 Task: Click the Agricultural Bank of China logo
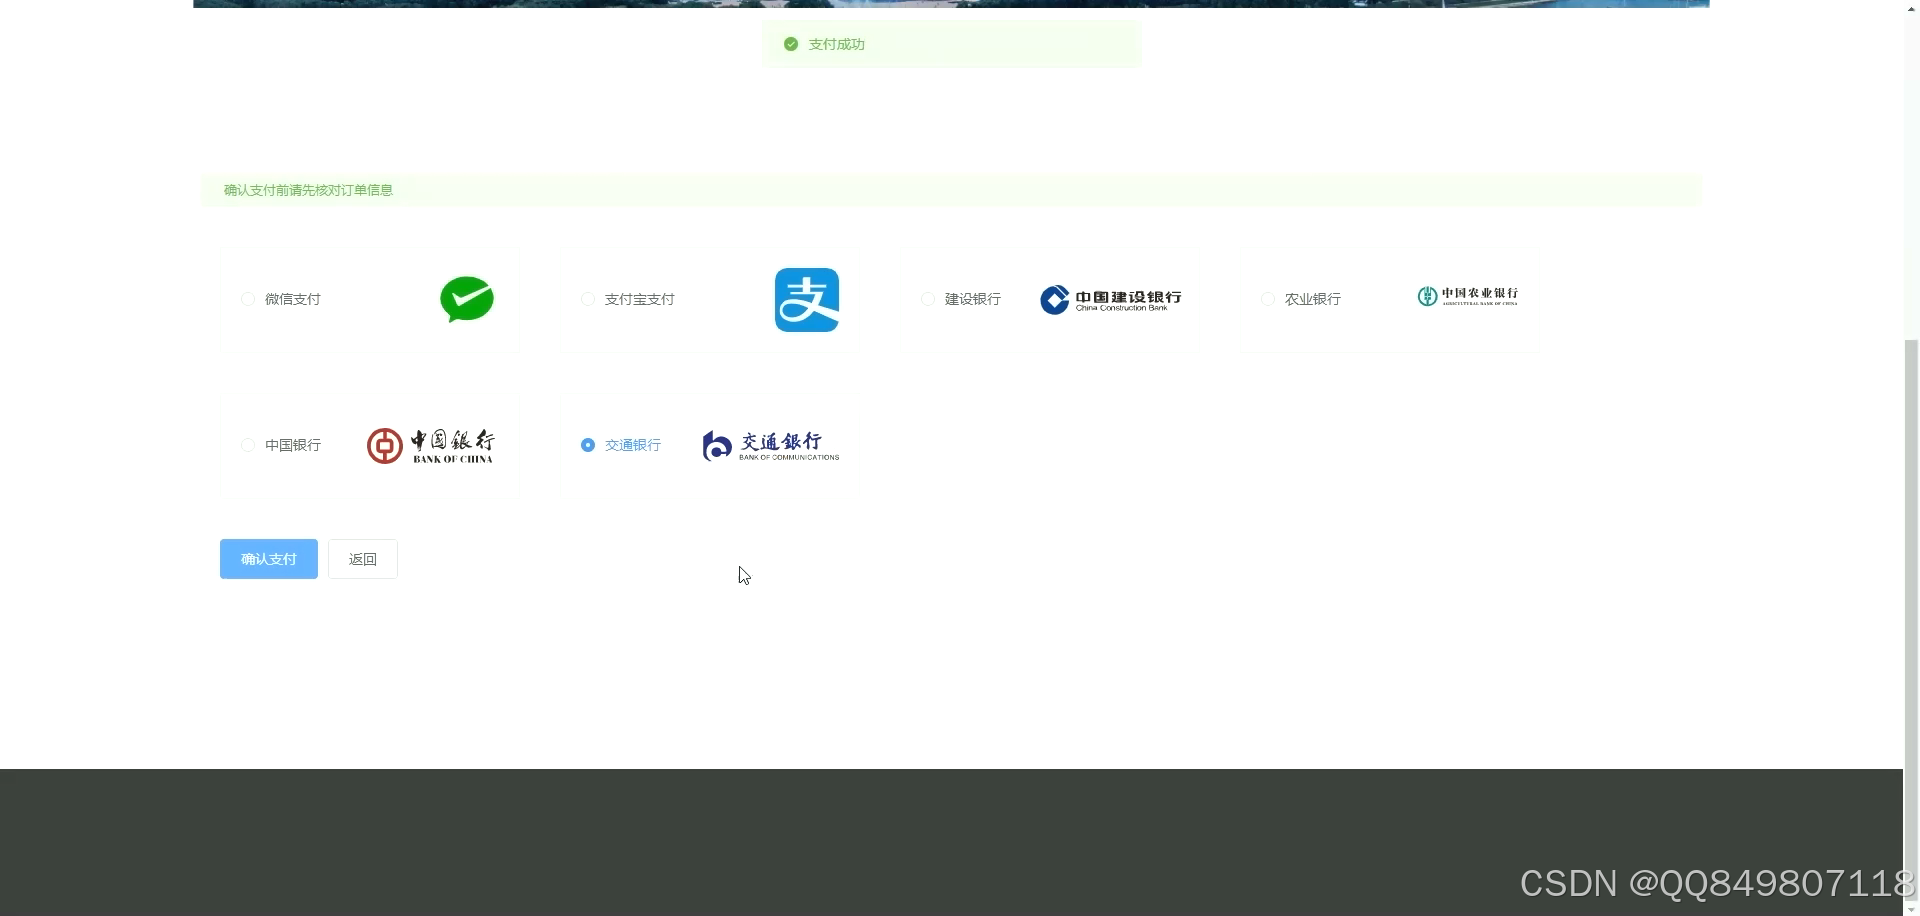click(1468, 296)
